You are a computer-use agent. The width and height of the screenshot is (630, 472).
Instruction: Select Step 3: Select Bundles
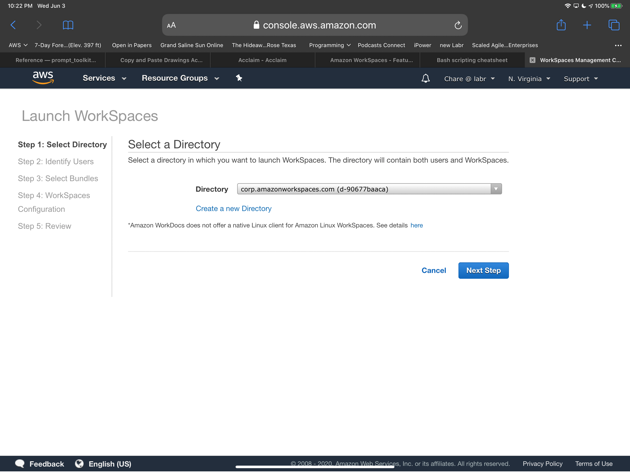(x=58, y=178)
